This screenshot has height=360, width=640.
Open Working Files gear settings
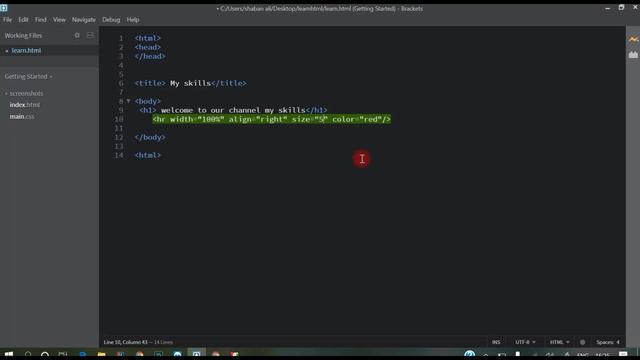pyautogui.click(x=77, y=36)
